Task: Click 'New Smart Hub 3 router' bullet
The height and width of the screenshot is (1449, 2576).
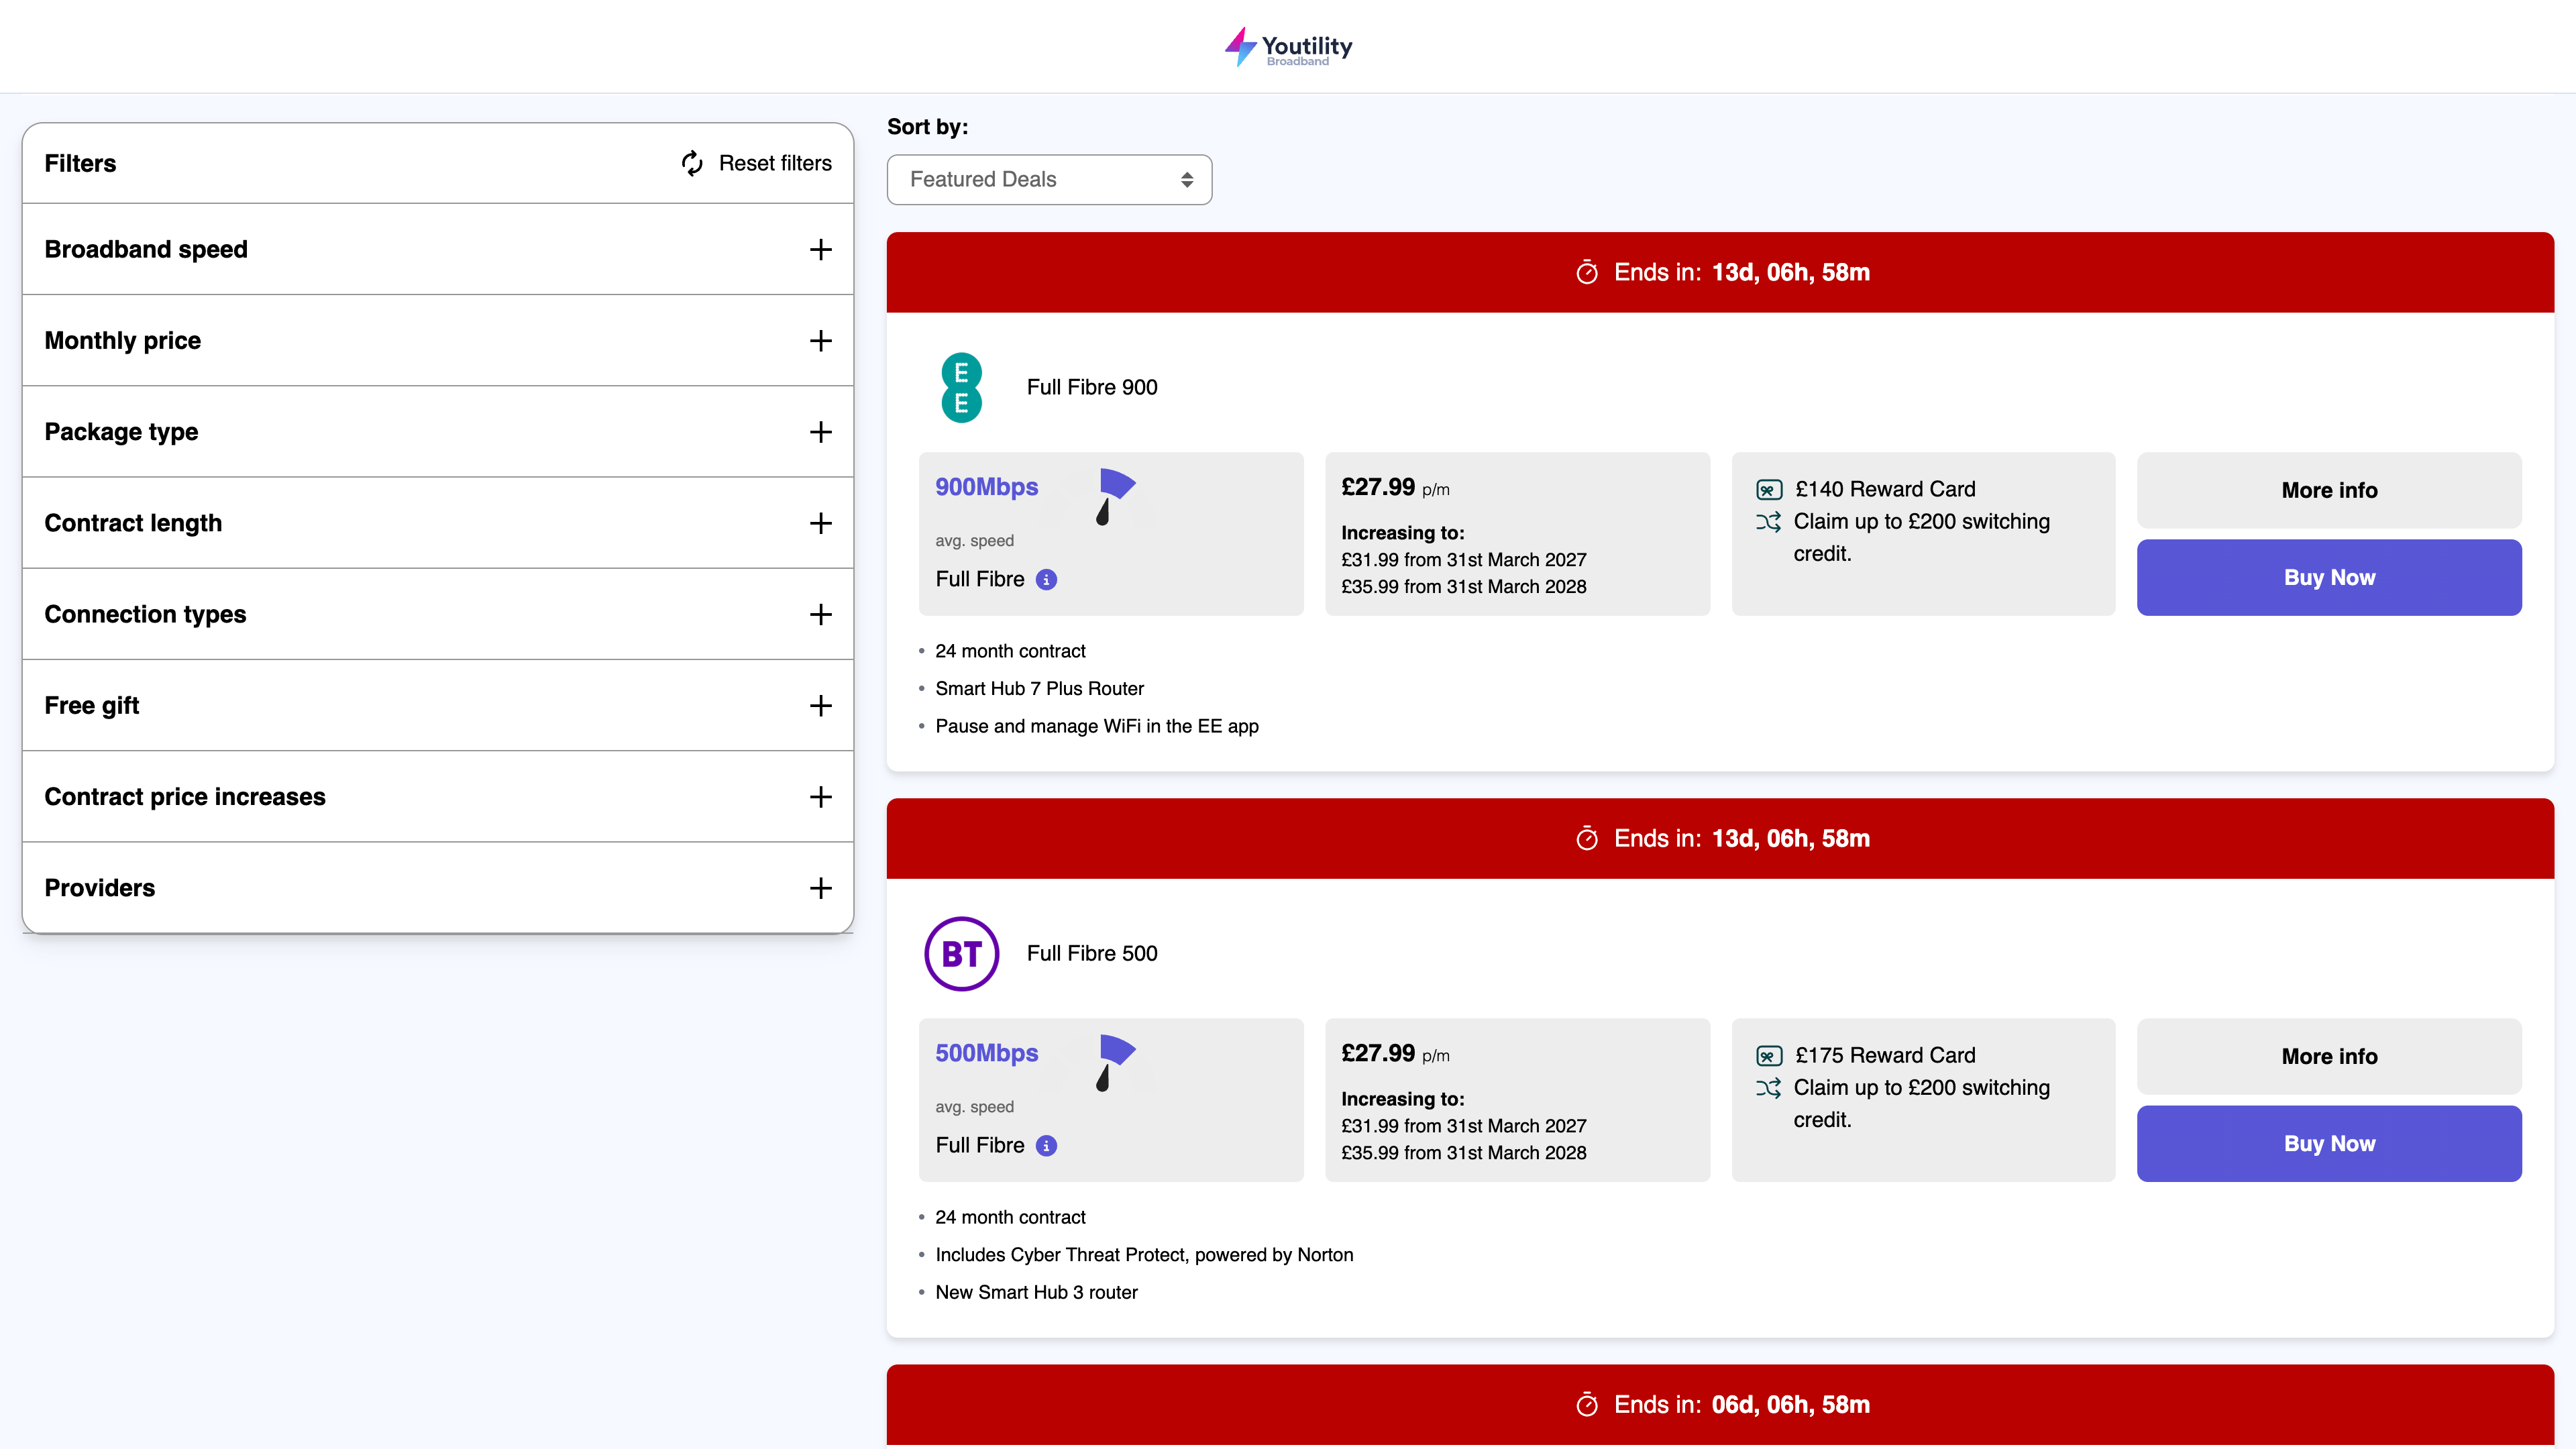Action: coord(1036,1292)
